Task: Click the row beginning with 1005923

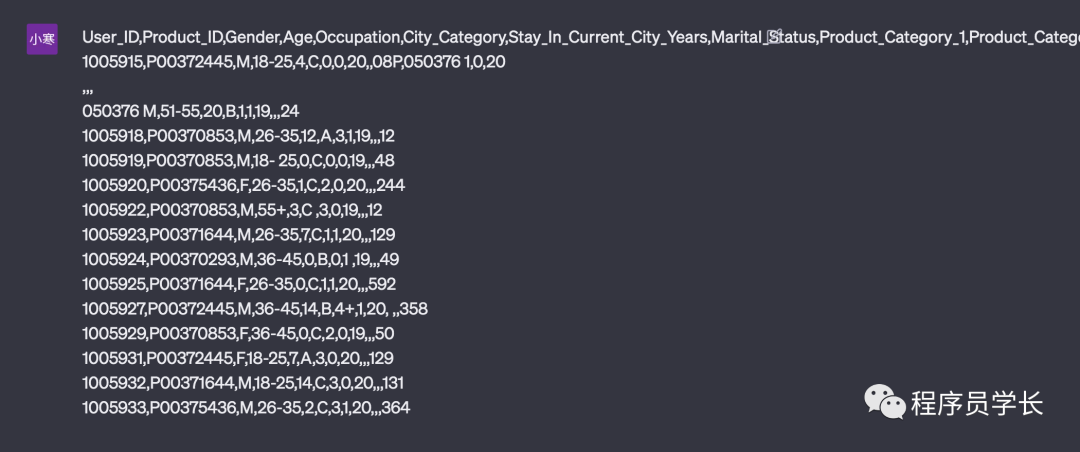Action: [x=238, y=235]
